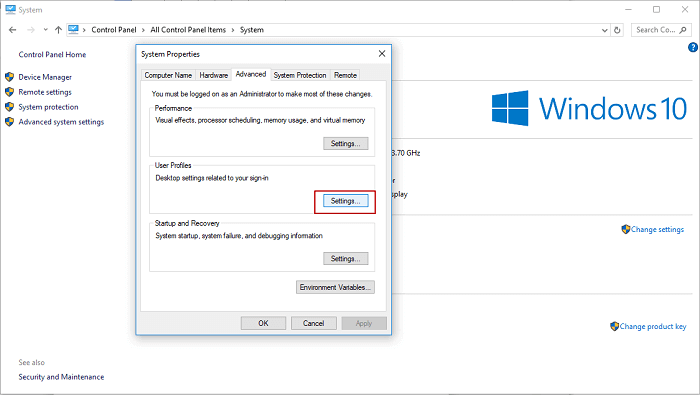The width and height of the screenshot is (700, 395).
Task: Click the shield icon beside Change settings
Action: (625, 229)
